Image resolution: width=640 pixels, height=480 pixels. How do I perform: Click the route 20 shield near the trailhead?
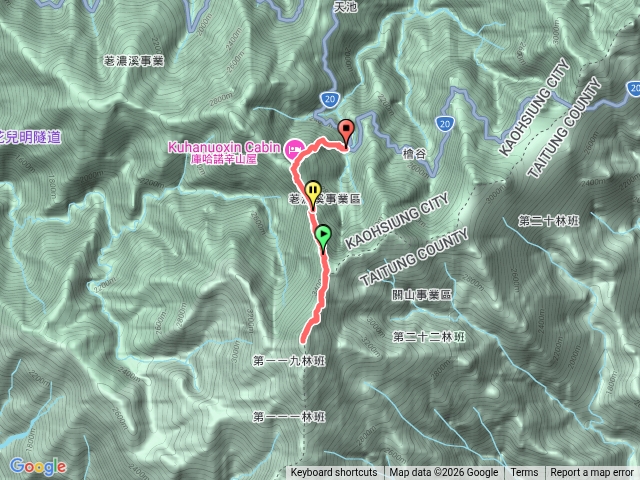(x=330, y=98)
